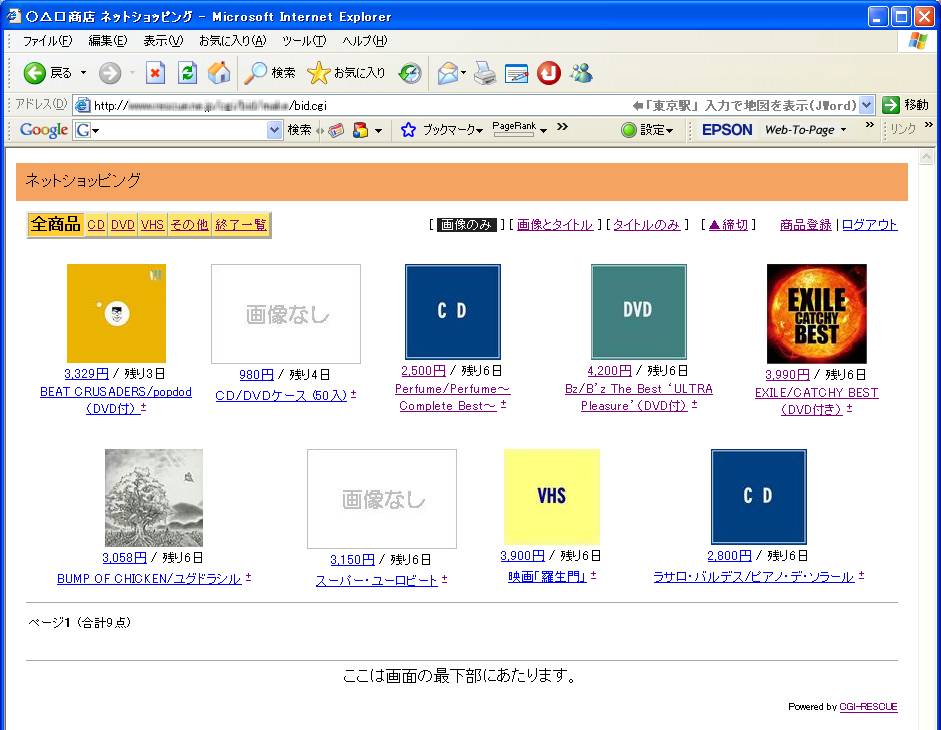Select the CD category tab
Screen dimensions: 941x730
tap(96, 225)
